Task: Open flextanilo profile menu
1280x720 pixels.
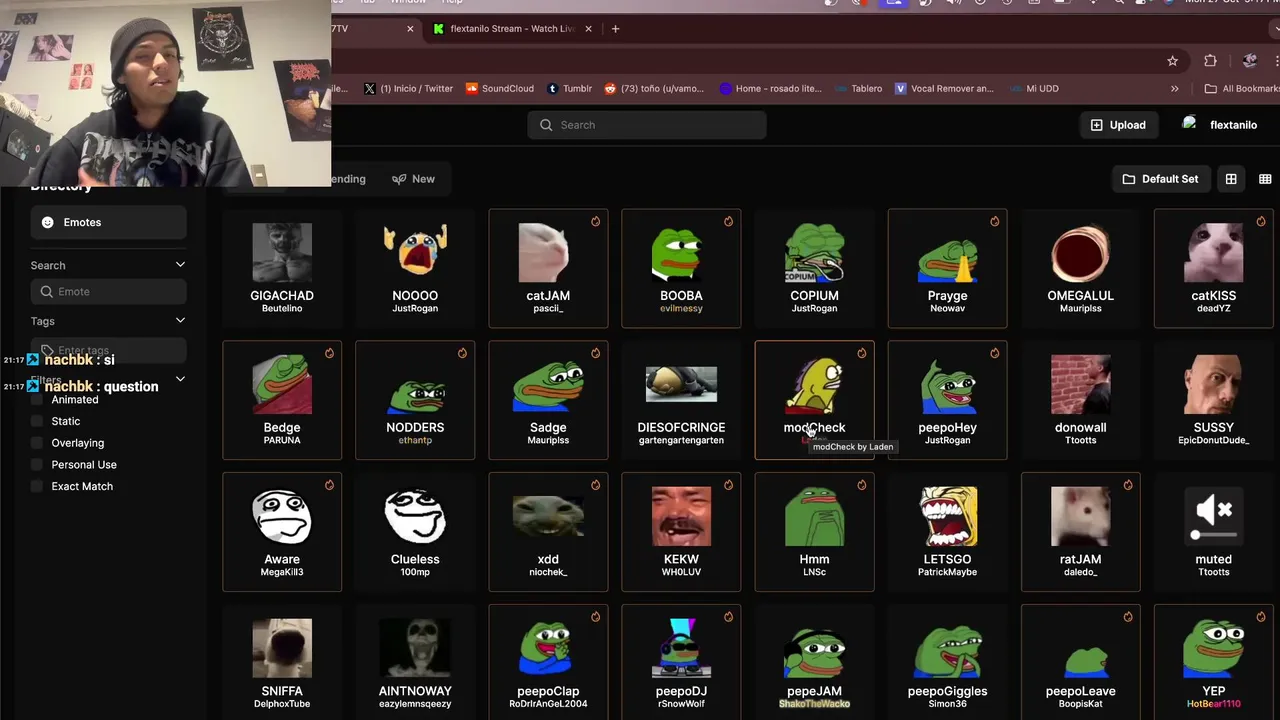Action: [1220, 125]
